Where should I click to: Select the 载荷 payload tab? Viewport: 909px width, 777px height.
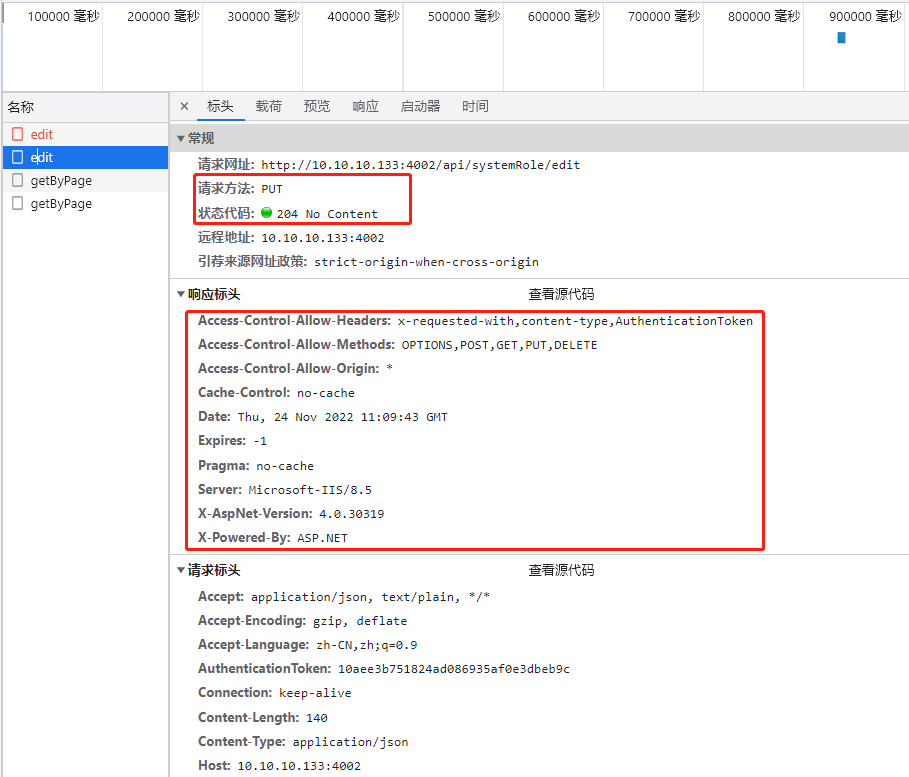(268, 106)
